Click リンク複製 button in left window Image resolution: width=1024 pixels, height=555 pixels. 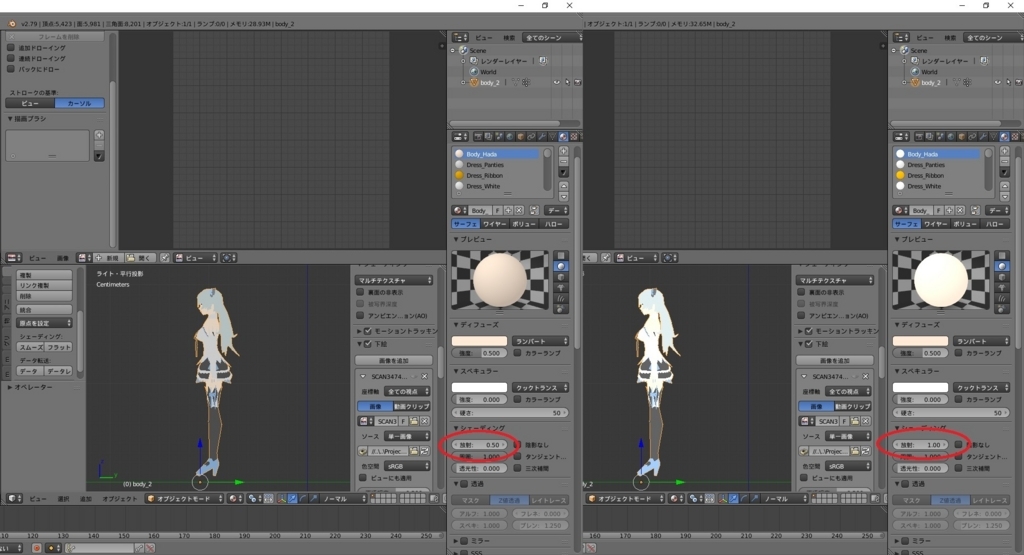tap(44, 285)
